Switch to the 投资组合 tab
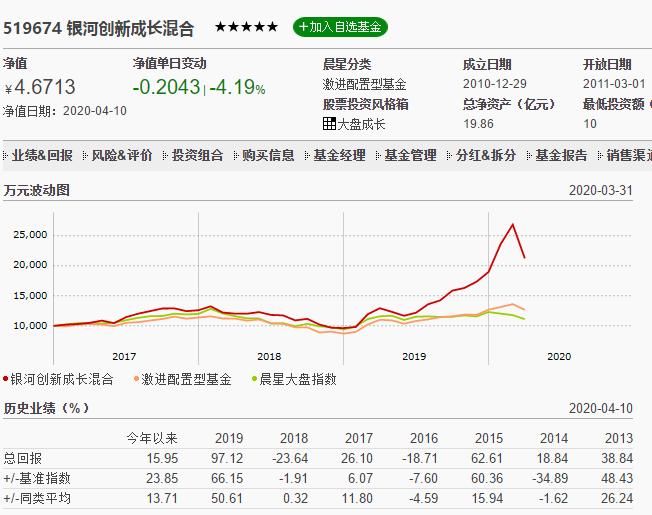652x515 pixels. tap(198, 155)
